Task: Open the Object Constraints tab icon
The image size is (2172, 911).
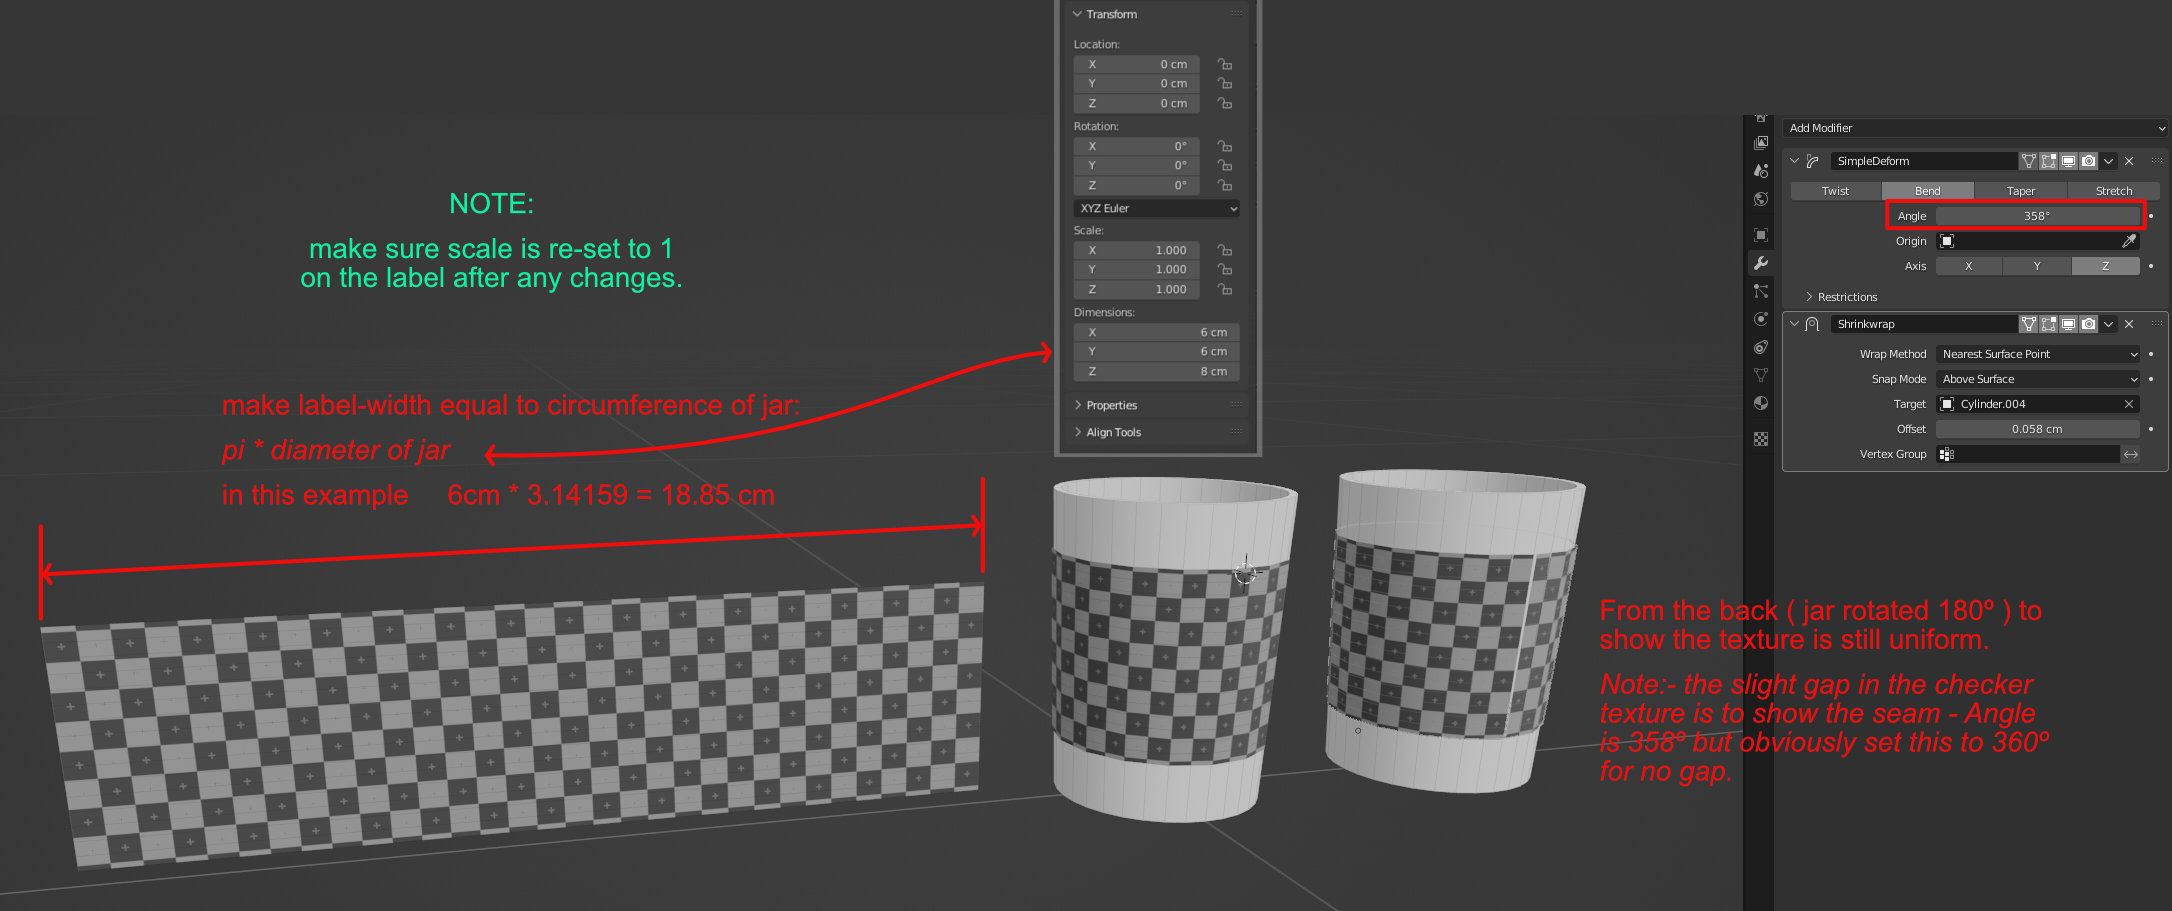Action: 1761,347
